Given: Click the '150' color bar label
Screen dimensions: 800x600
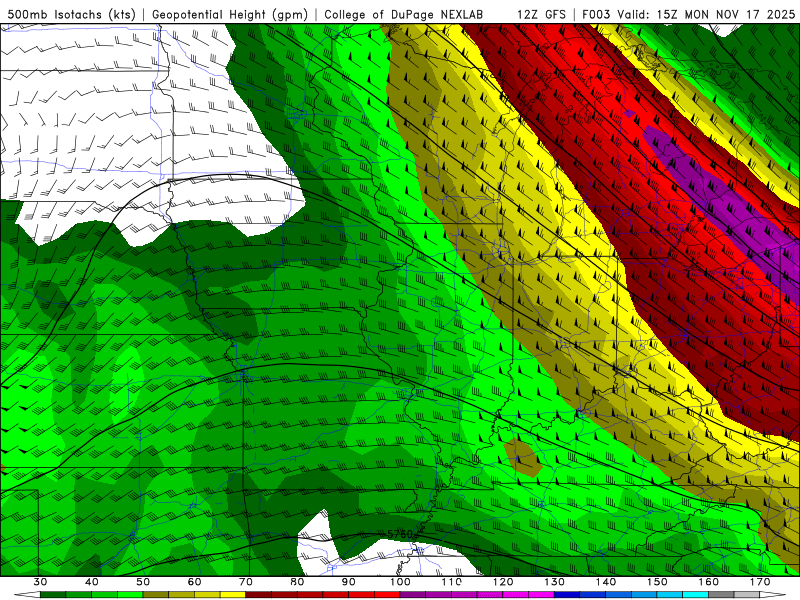Looking at the screenshot, I should (x=657, y=582).
